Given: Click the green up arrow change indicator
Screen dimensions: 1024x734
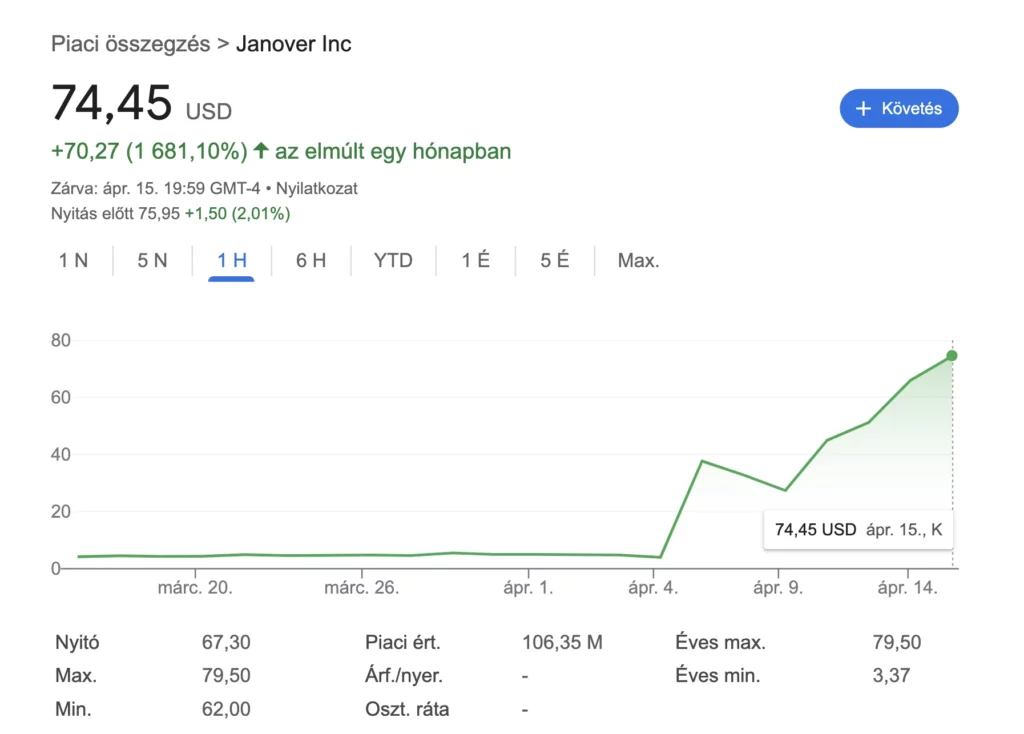Looking at the screenshot, I should click(261, 150).
